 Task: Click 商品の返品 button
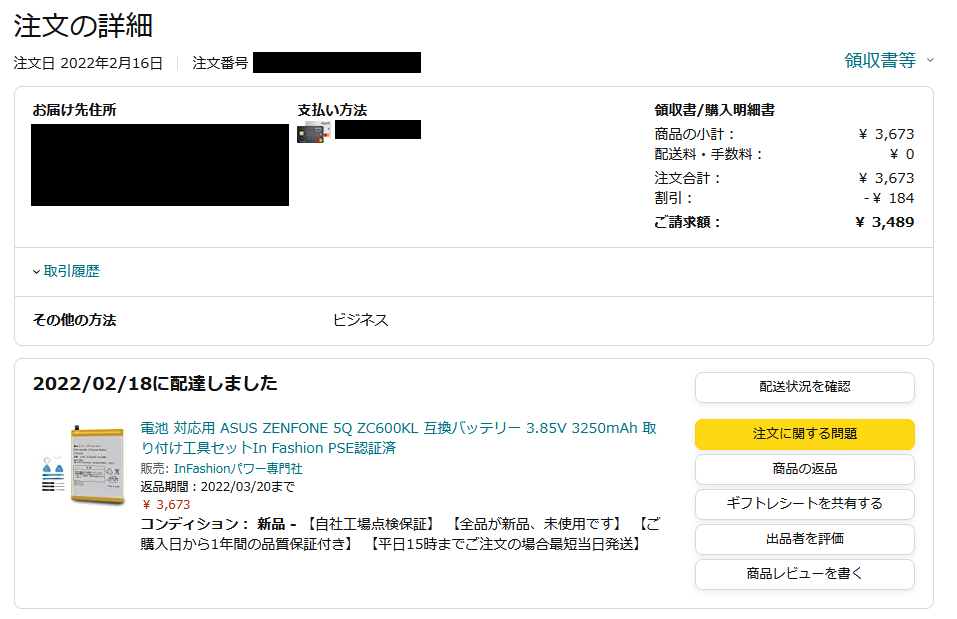(804, 469)
